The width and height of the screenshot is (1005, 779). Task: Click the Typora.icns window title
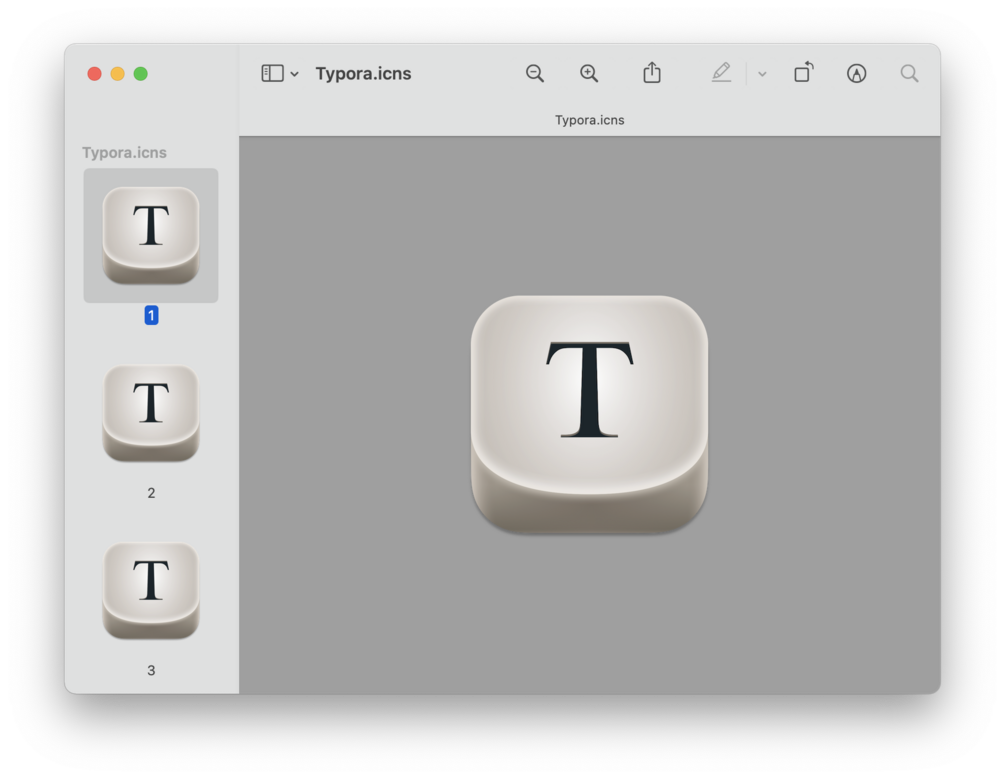point(363,74)
